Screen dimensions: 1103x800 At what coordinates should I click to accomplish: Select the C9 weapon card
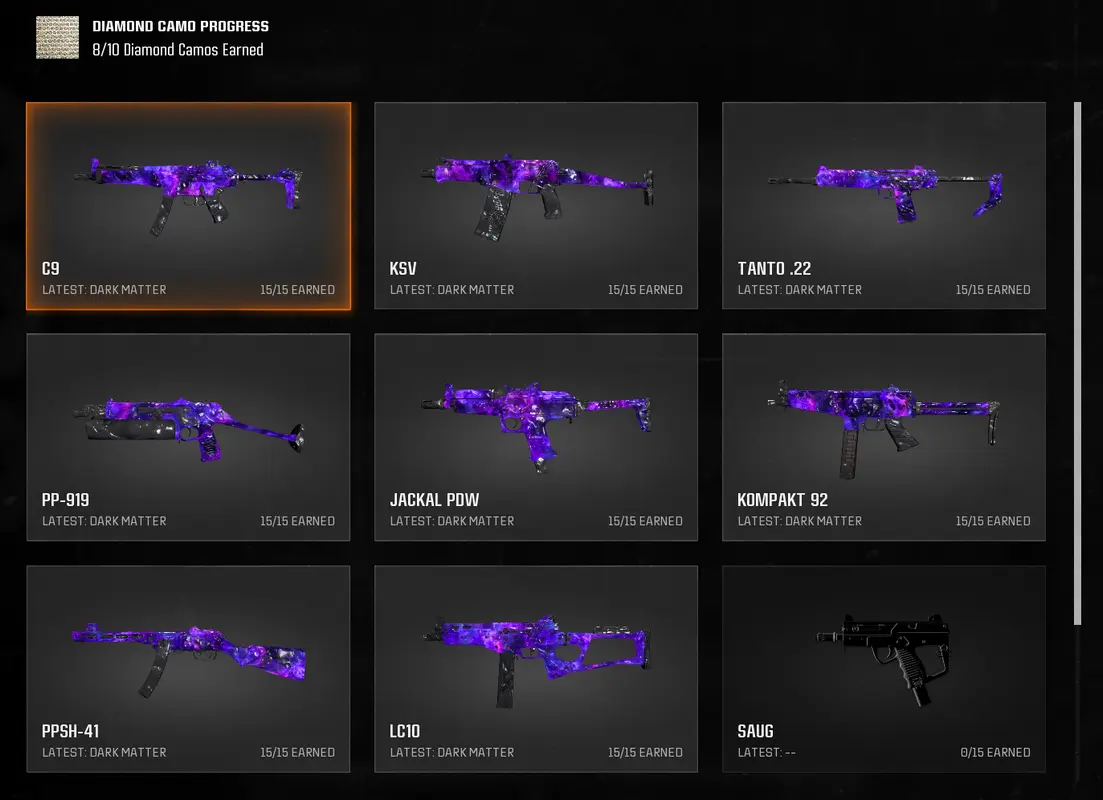tap(189, 205)
